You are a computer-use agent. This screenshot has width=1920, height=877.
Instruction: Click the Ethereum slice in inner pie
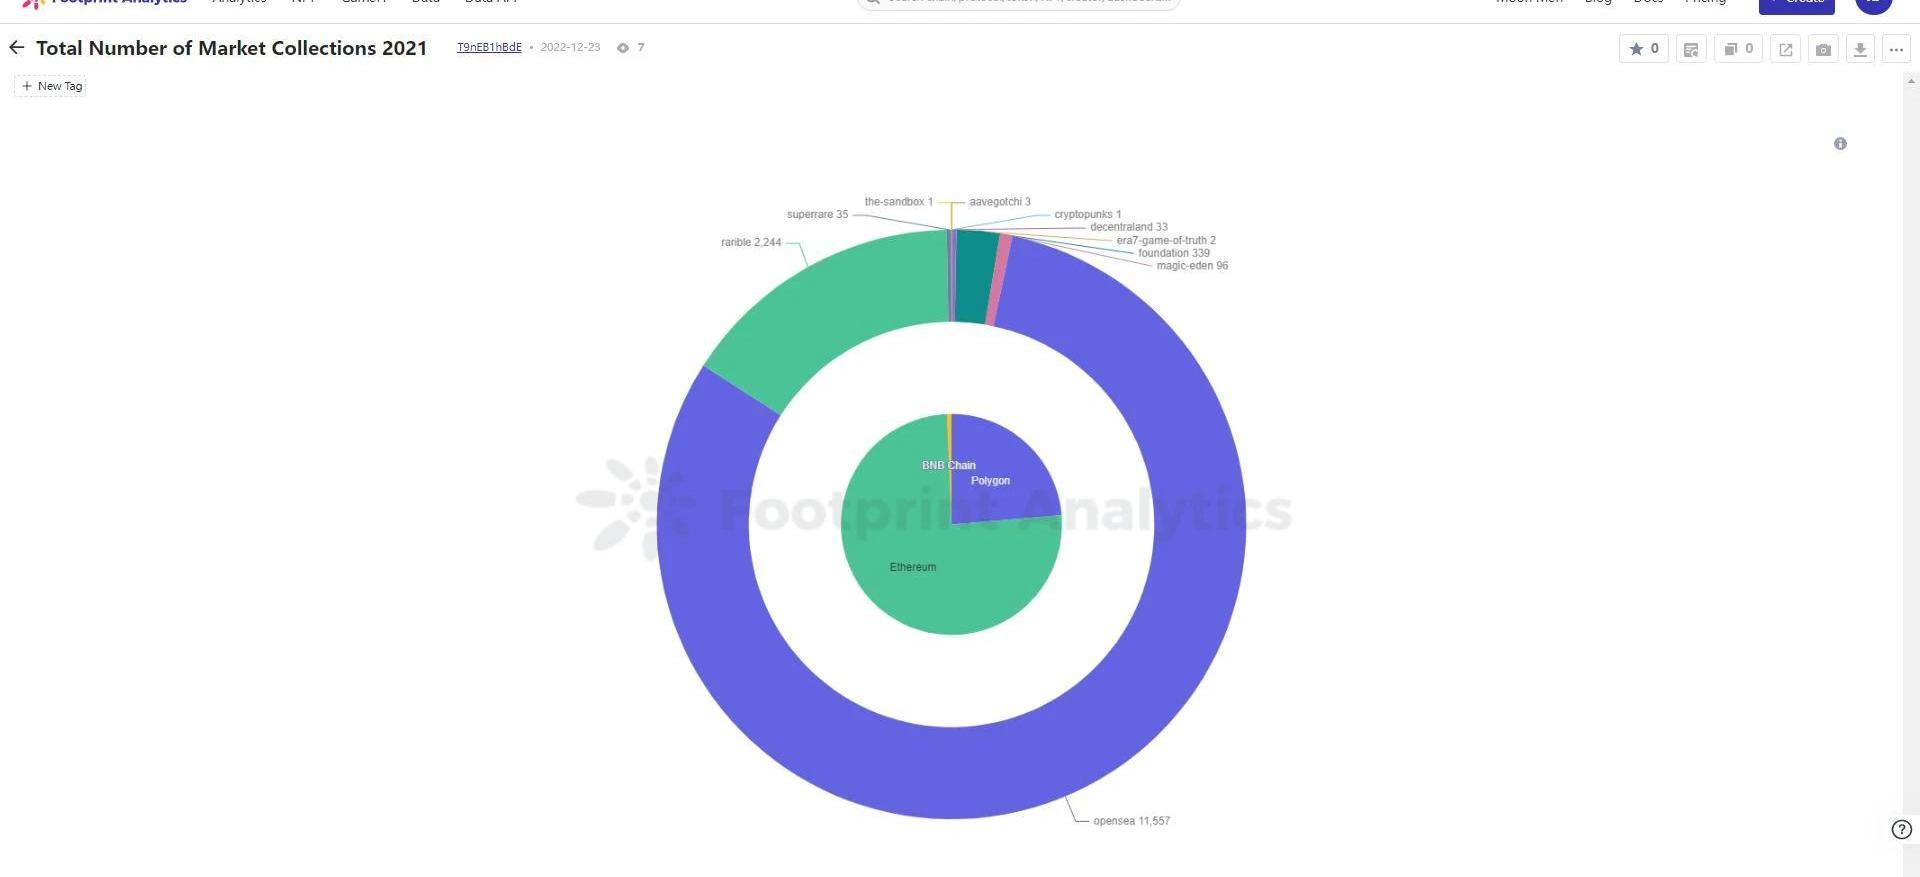coord(913,580)
